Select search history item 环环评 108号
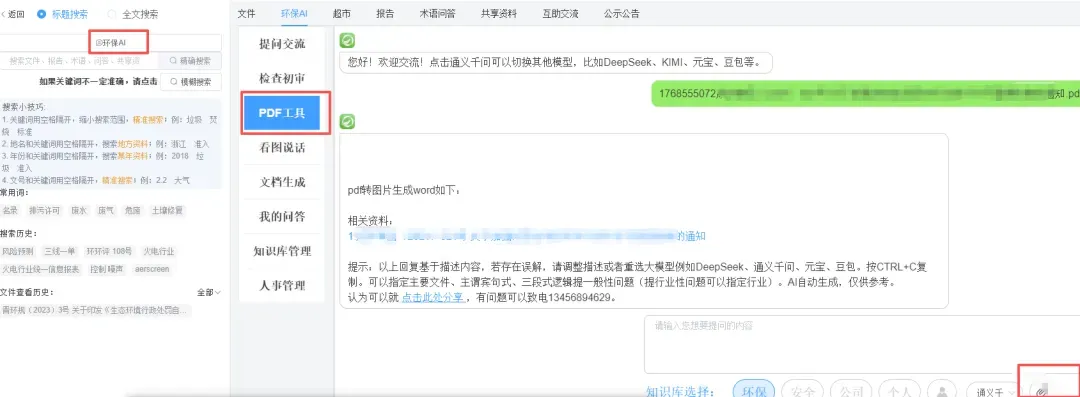Image resolution: width=1080 pixels, height=397 pixels. [109, 252]
